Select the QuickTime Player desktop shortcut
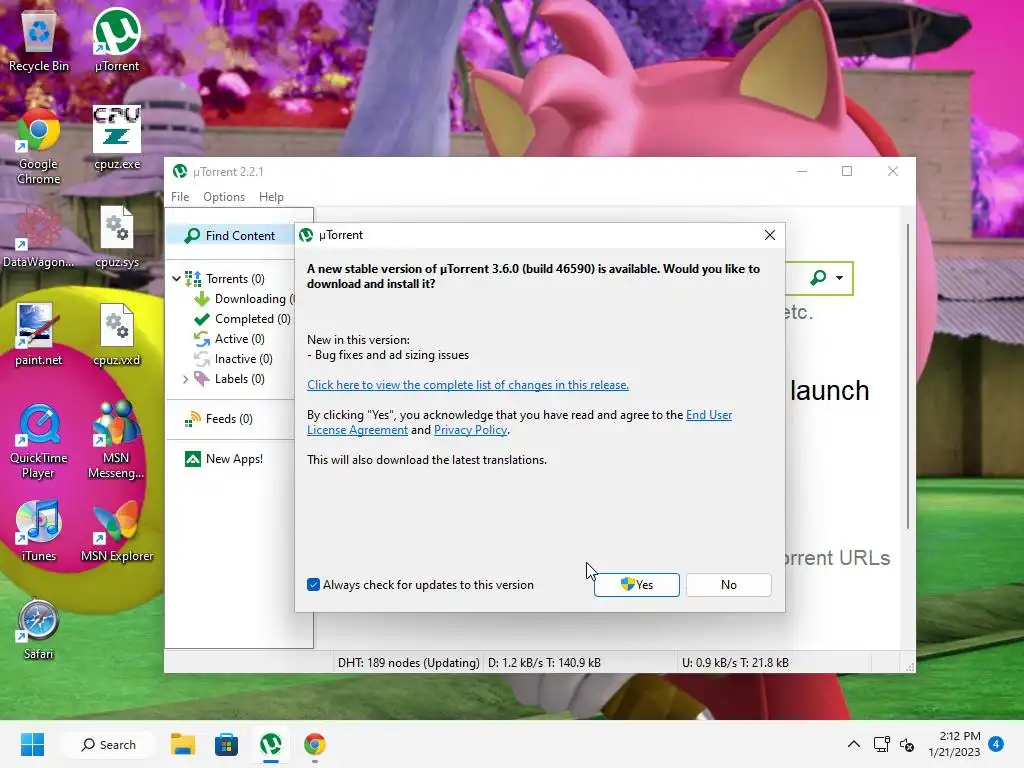This screenshot has width=1024, height=768. pos(39,441)
